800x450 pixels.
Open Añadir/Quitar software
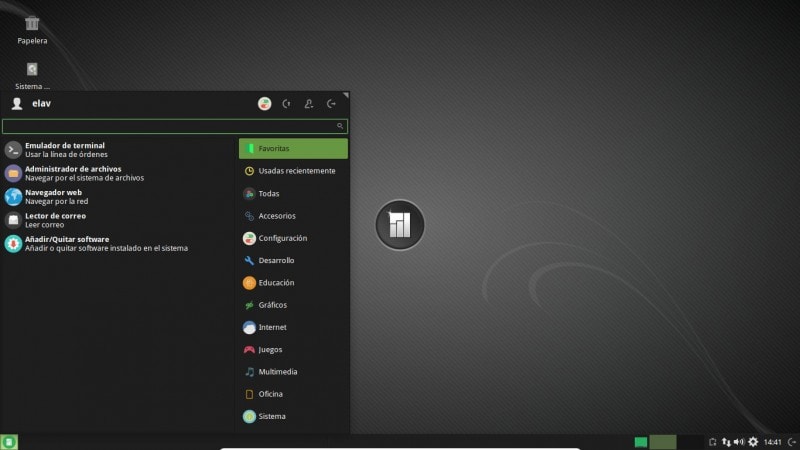tap(117, 243)
